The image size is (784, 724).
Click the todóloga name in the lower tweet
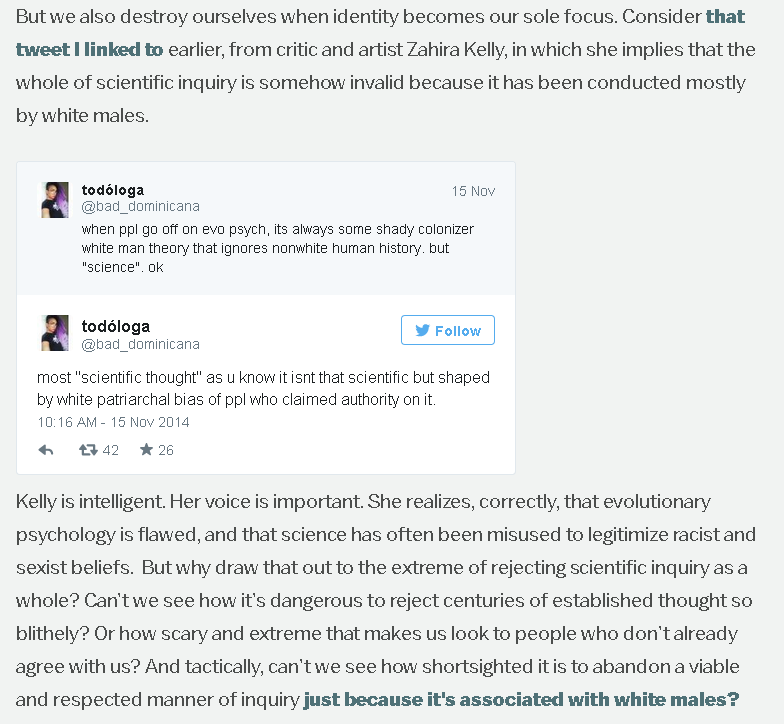click(116, 326)
